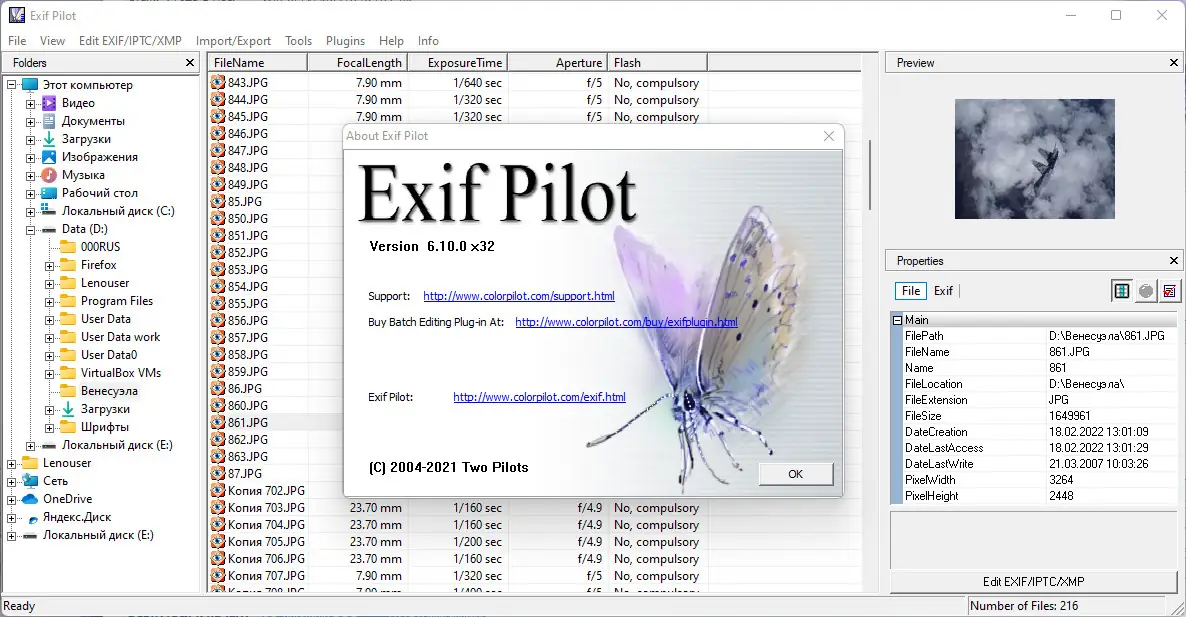1186x617 pixels.
Task: Click the file icon next to 850.JPG
Action: point(218,219)
